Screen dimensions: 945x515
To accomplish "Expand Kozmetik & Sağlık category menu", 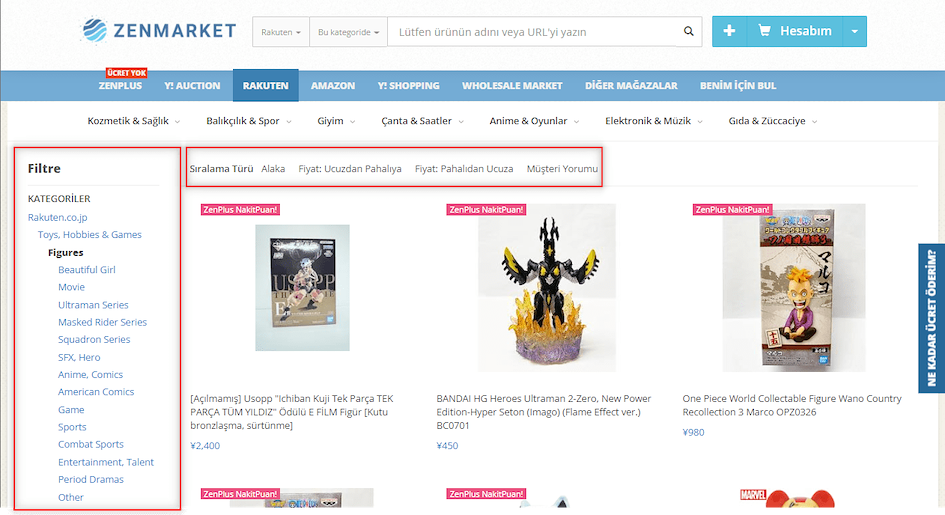I will [134, 121].
